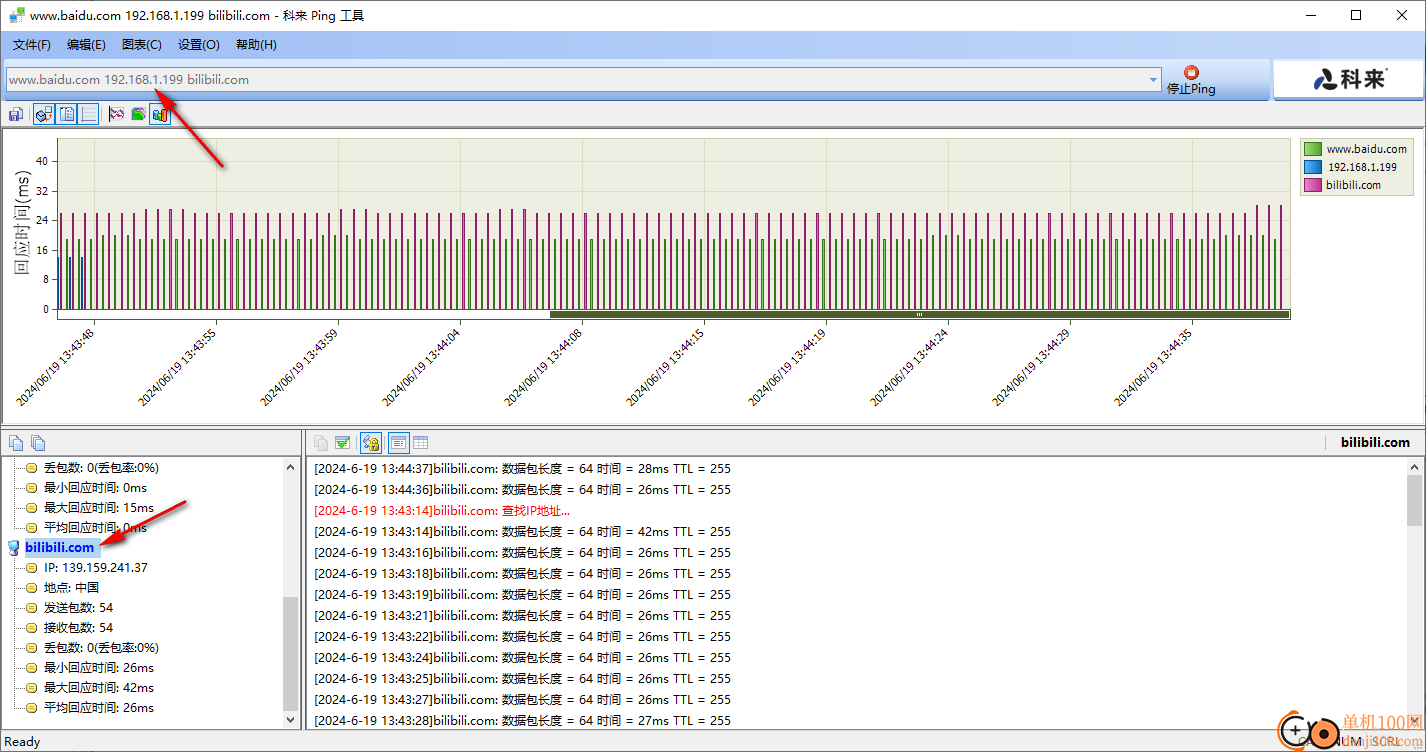Click the green www.baidu.com legend swatch
This screenshot has width=1426, height=752.
pyautogui.click(x=1312, y=149)
